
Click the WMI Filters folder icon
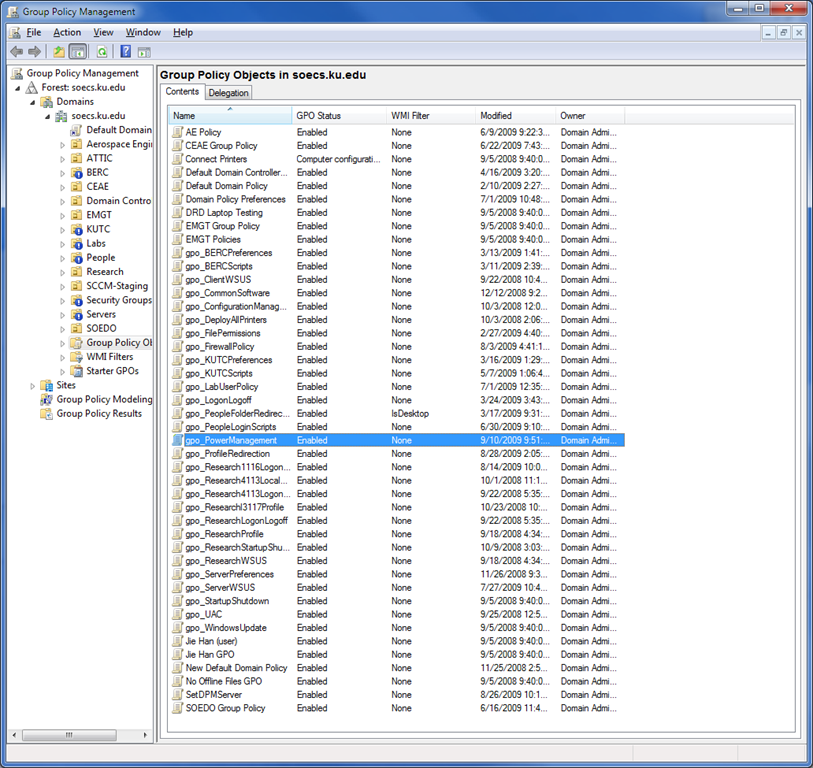pyautogui.click(x=76, y=357)
